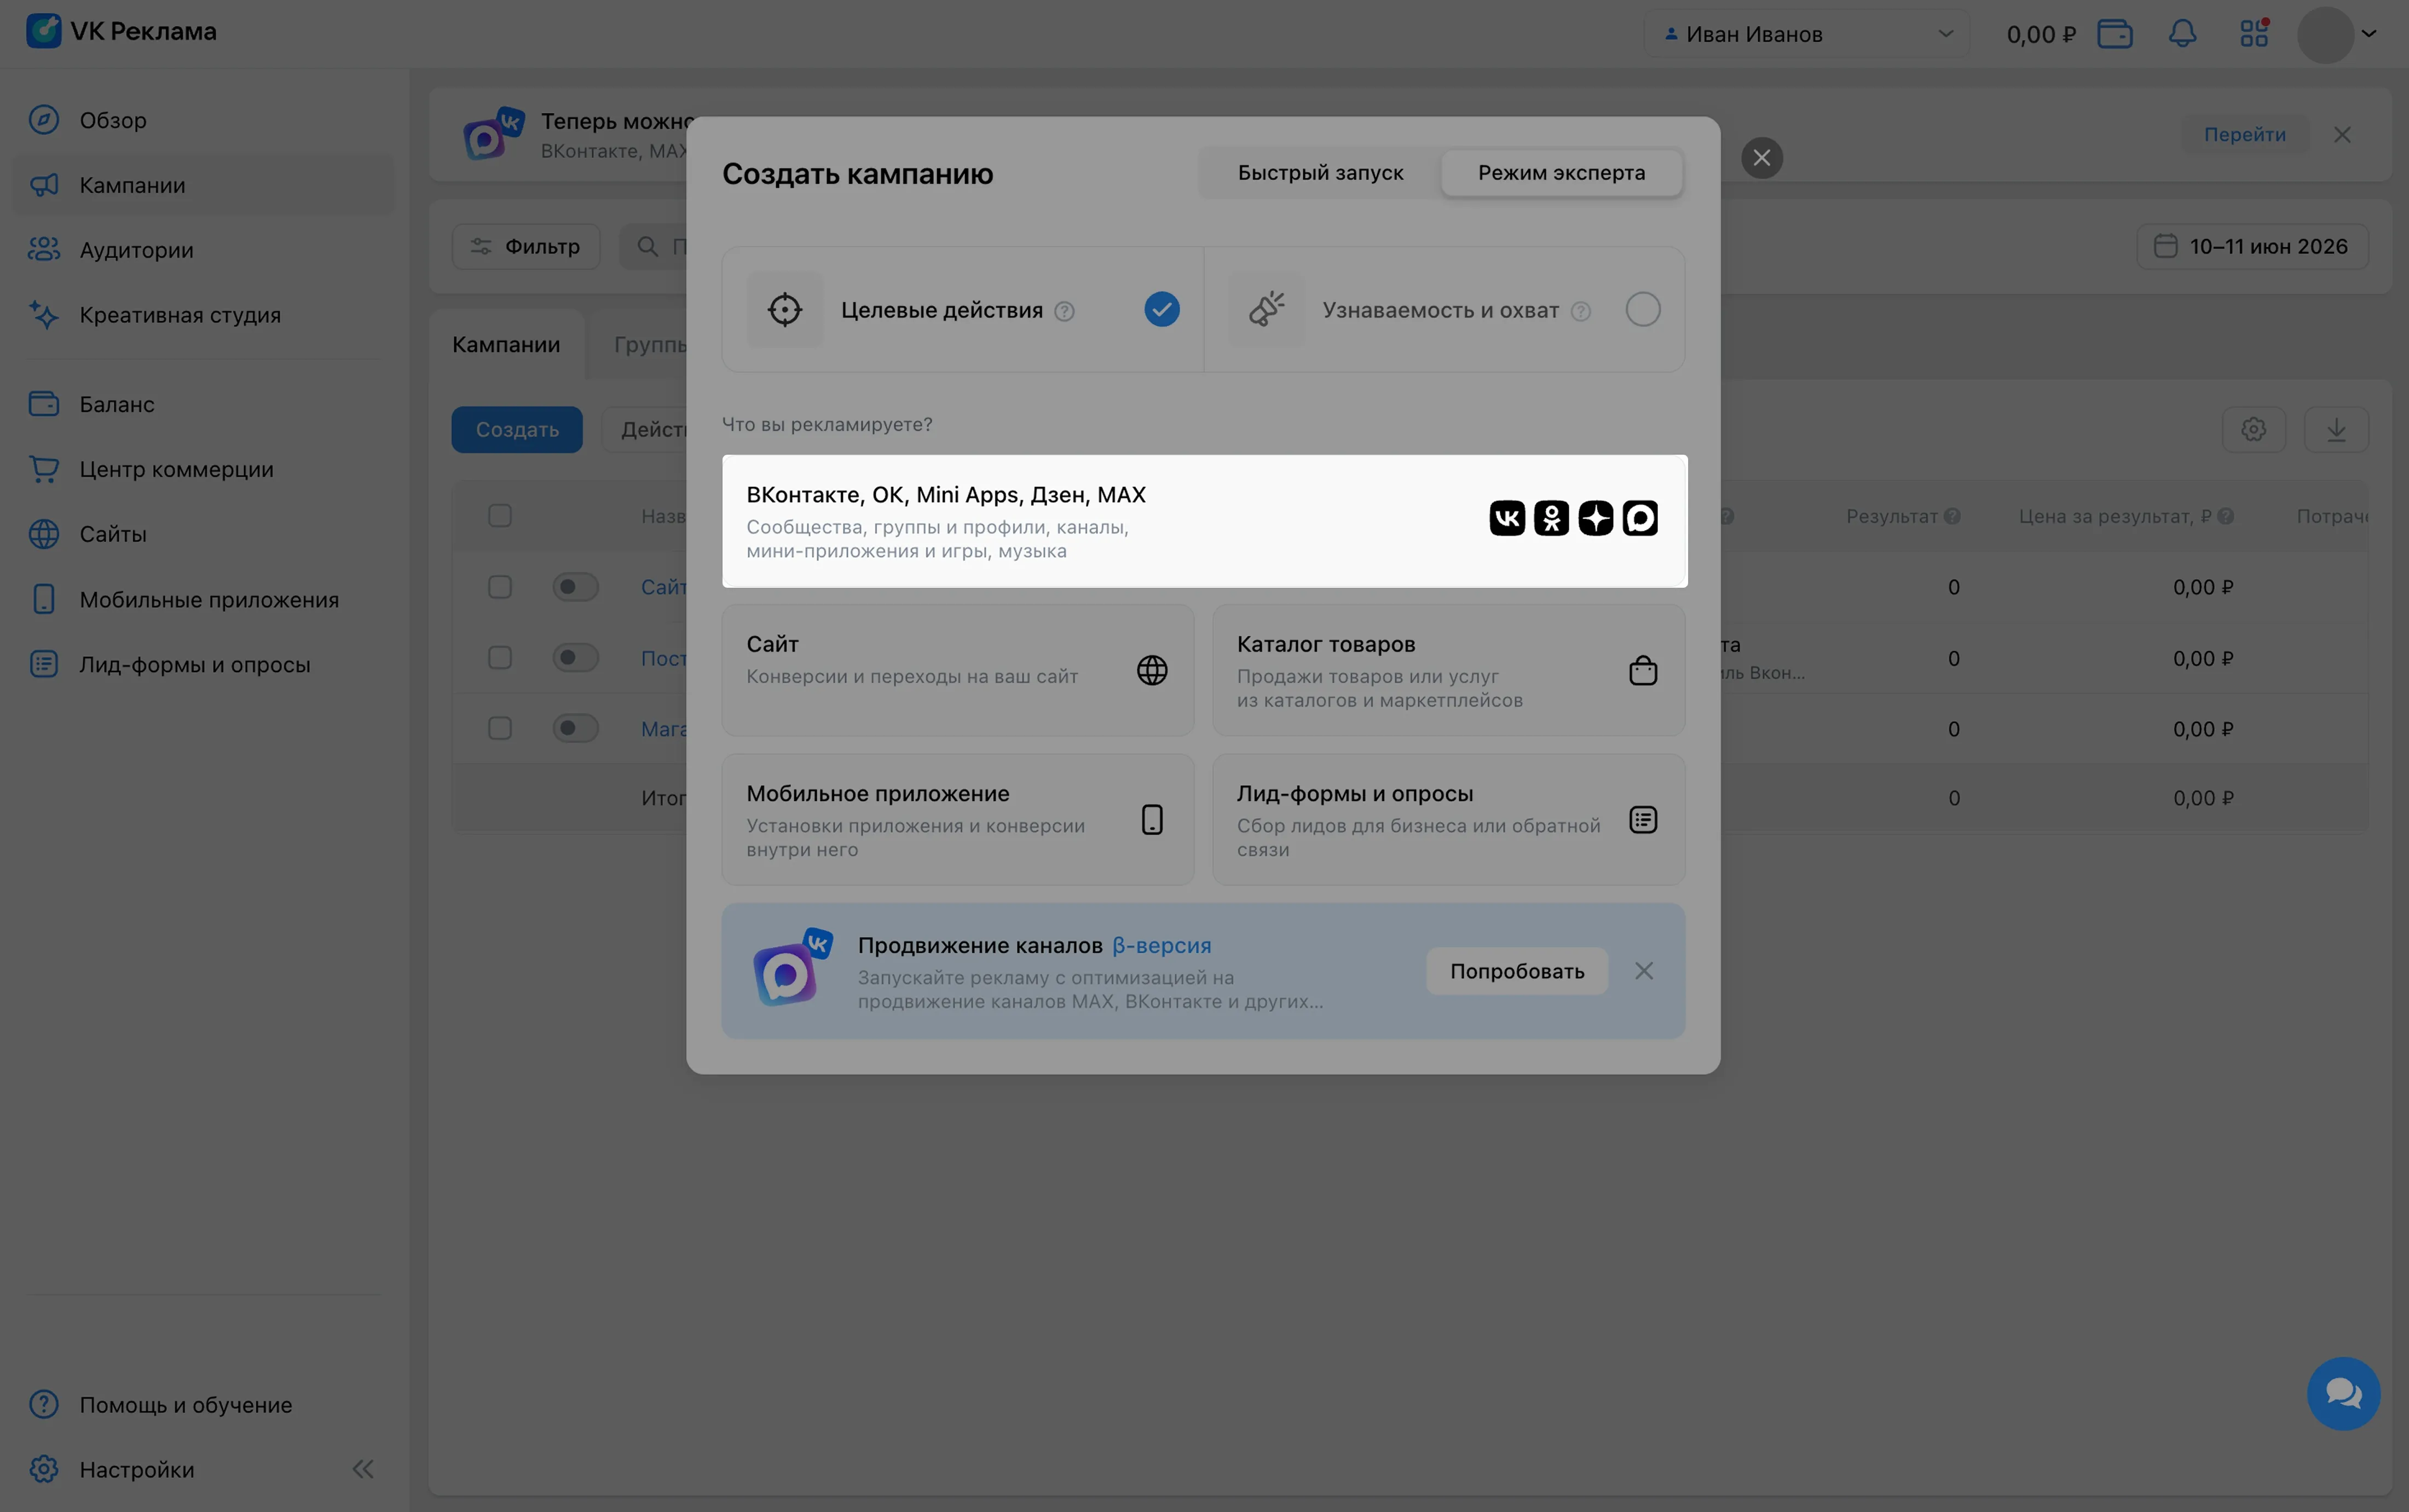Click the help icon next to Узнаваемость и охват
The height and width of the screenshot is (1512, 2409).
coord(1580,311)
